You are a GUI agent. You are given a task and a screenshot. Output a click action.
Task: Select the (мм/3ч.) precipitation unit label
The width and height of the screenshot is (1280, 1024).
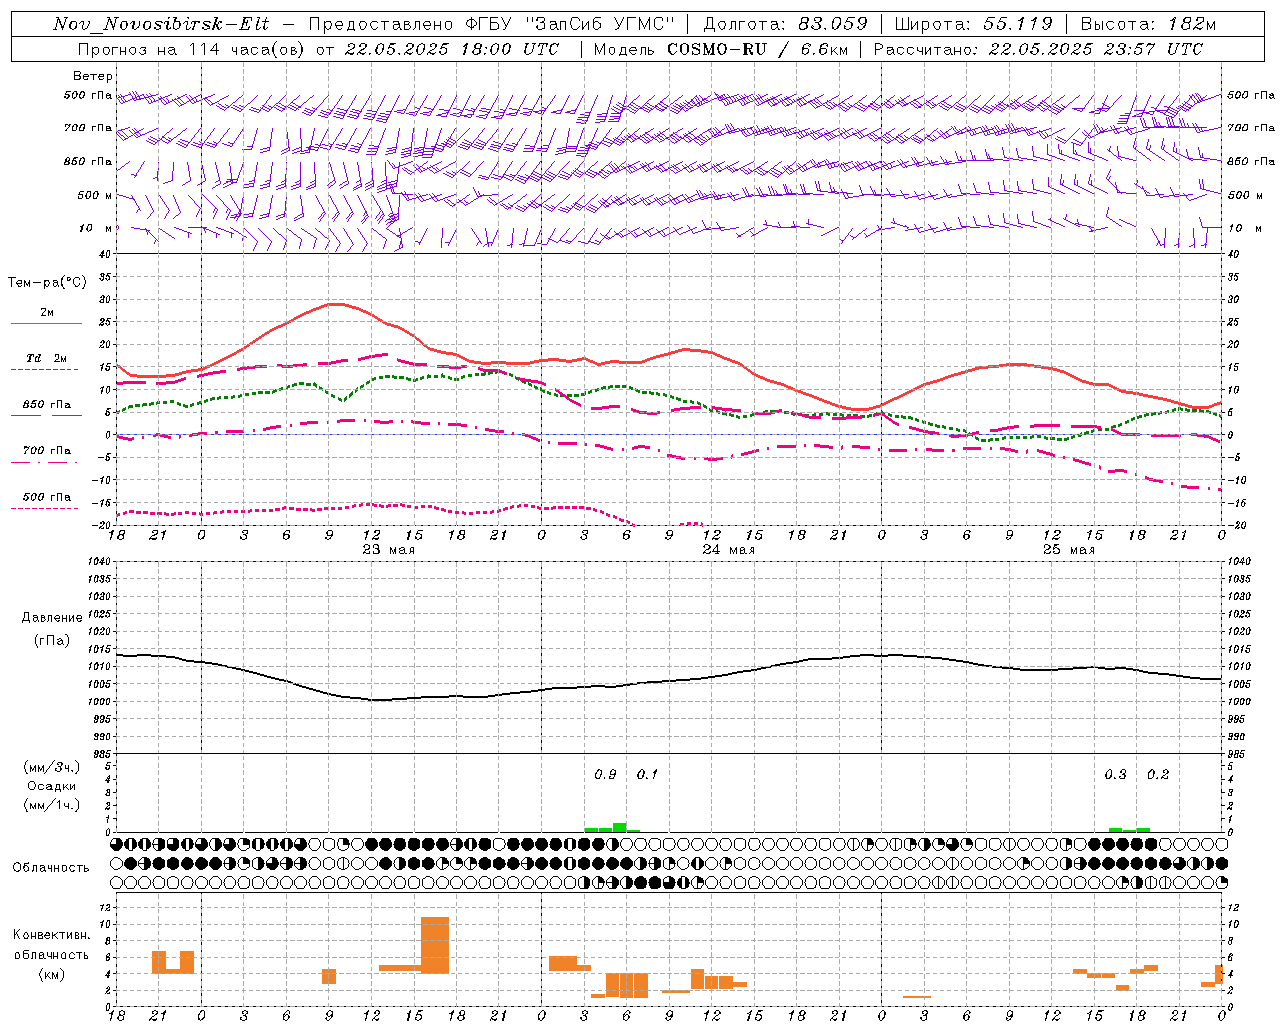tap(51, 768)
